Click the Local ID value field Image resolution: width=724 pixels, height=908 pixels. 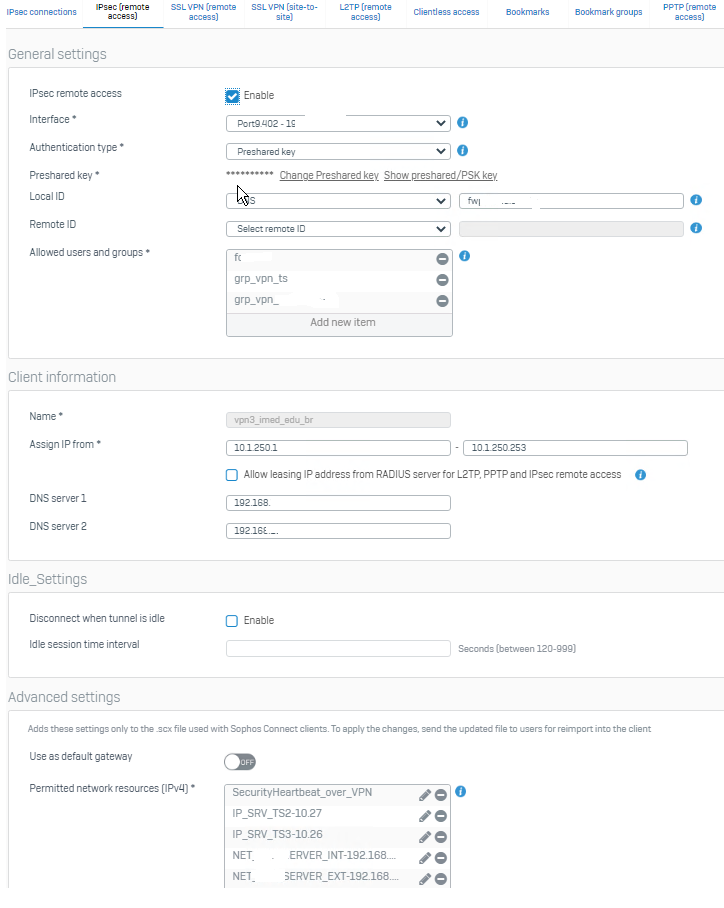tap(571, 201)
